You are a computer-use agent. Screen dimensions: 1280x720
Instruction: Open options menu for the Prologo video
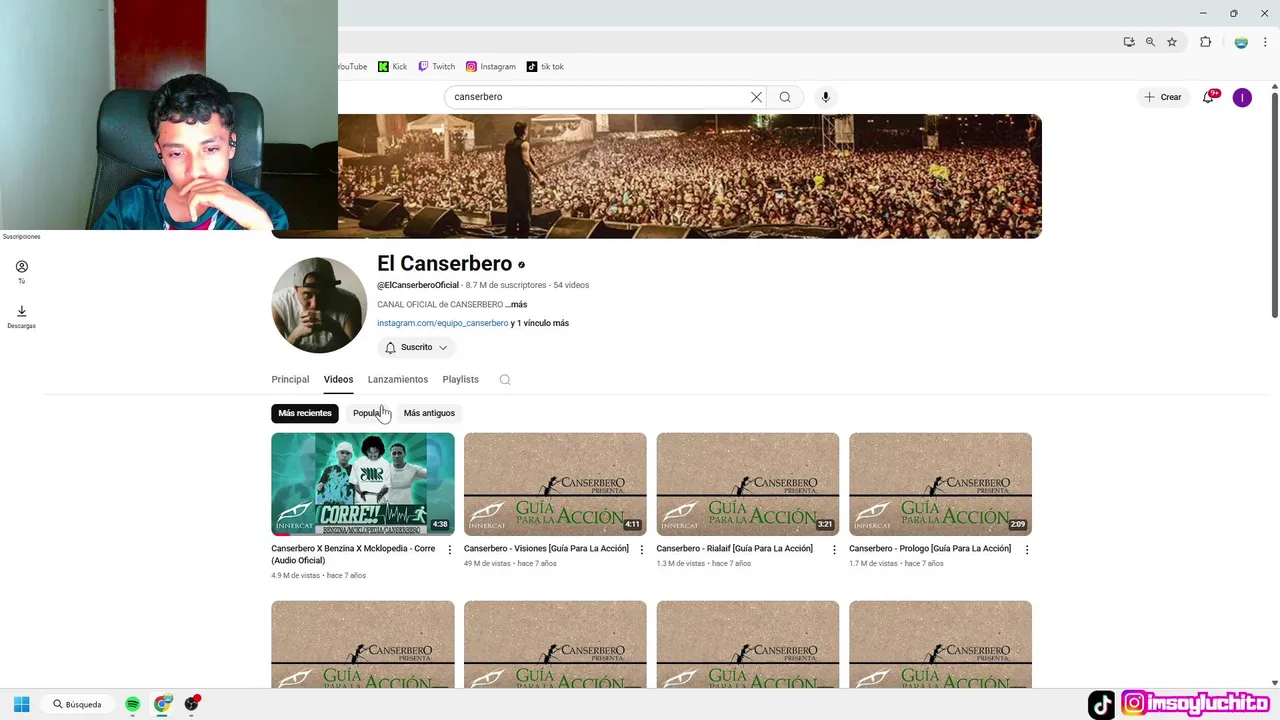[x=1027, y=550]
